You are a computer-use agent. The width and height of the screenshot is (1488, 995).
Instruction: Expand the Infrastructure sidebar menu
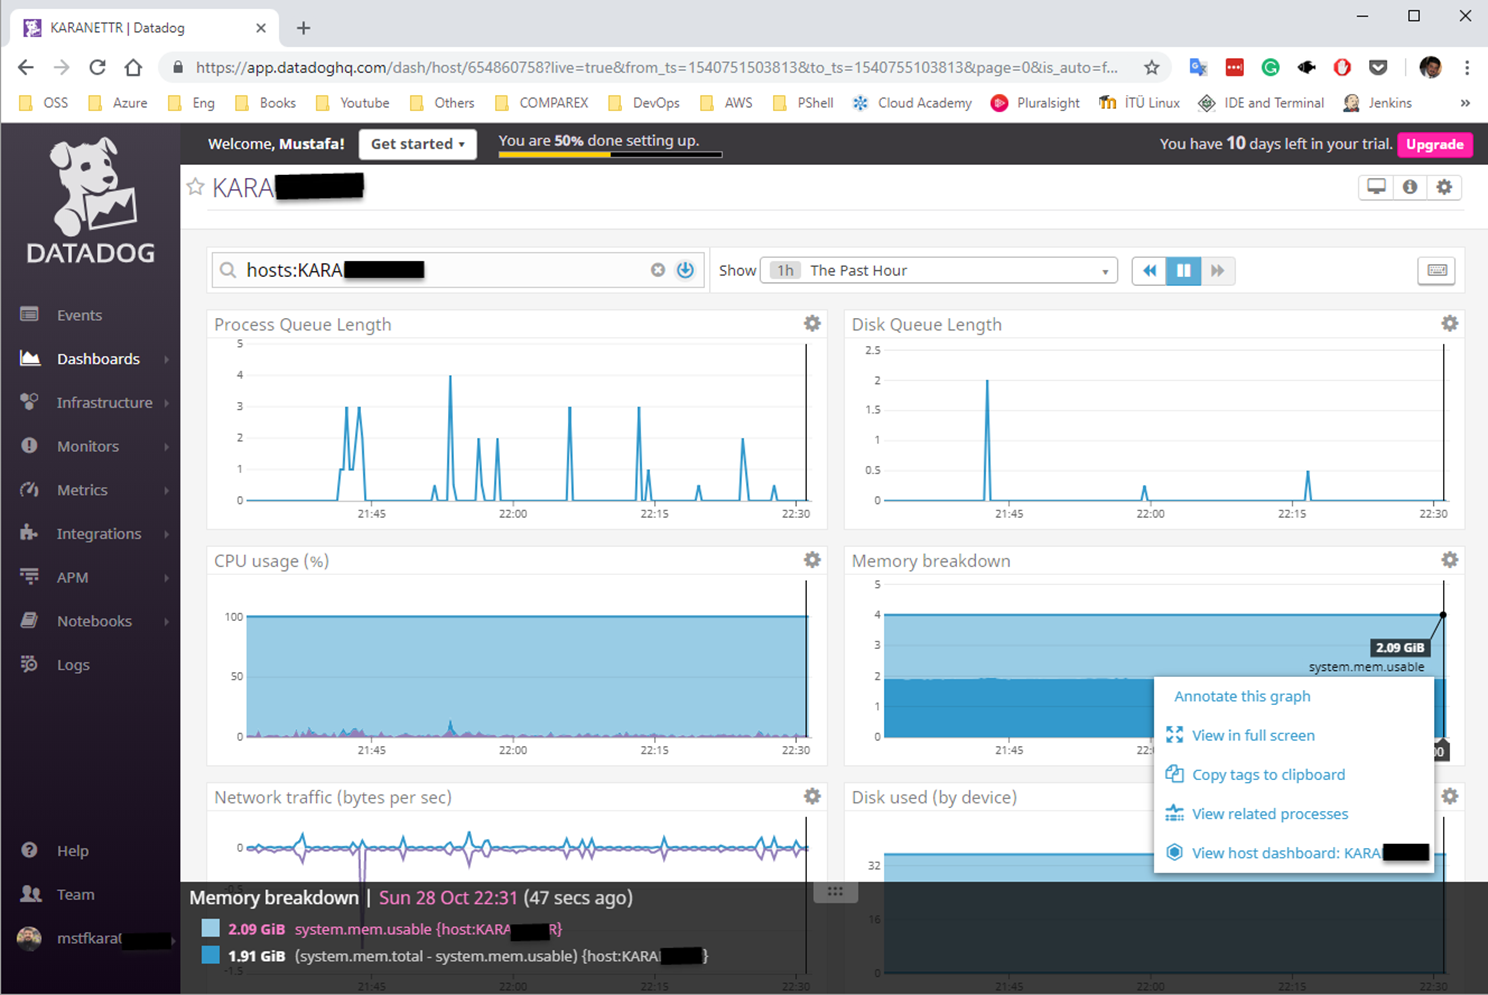coord(104,403)
